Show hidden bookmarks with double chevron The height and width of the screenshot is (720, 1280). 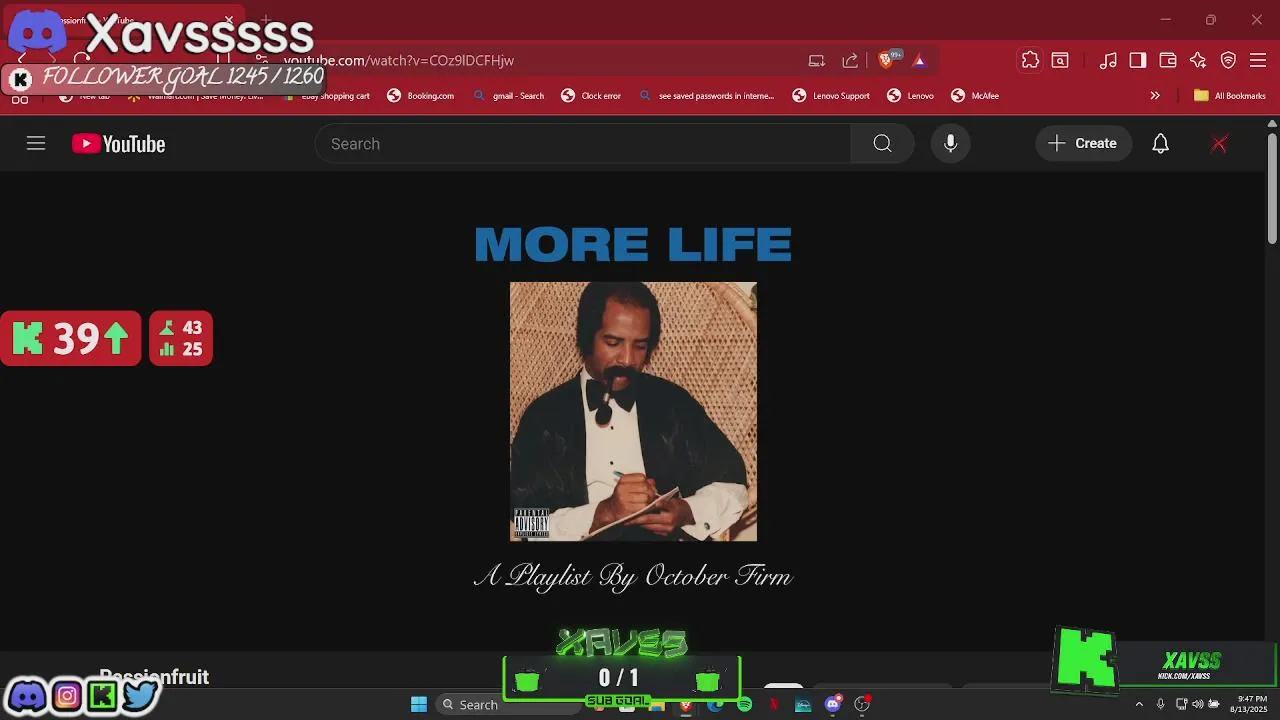pos(1155,96)
